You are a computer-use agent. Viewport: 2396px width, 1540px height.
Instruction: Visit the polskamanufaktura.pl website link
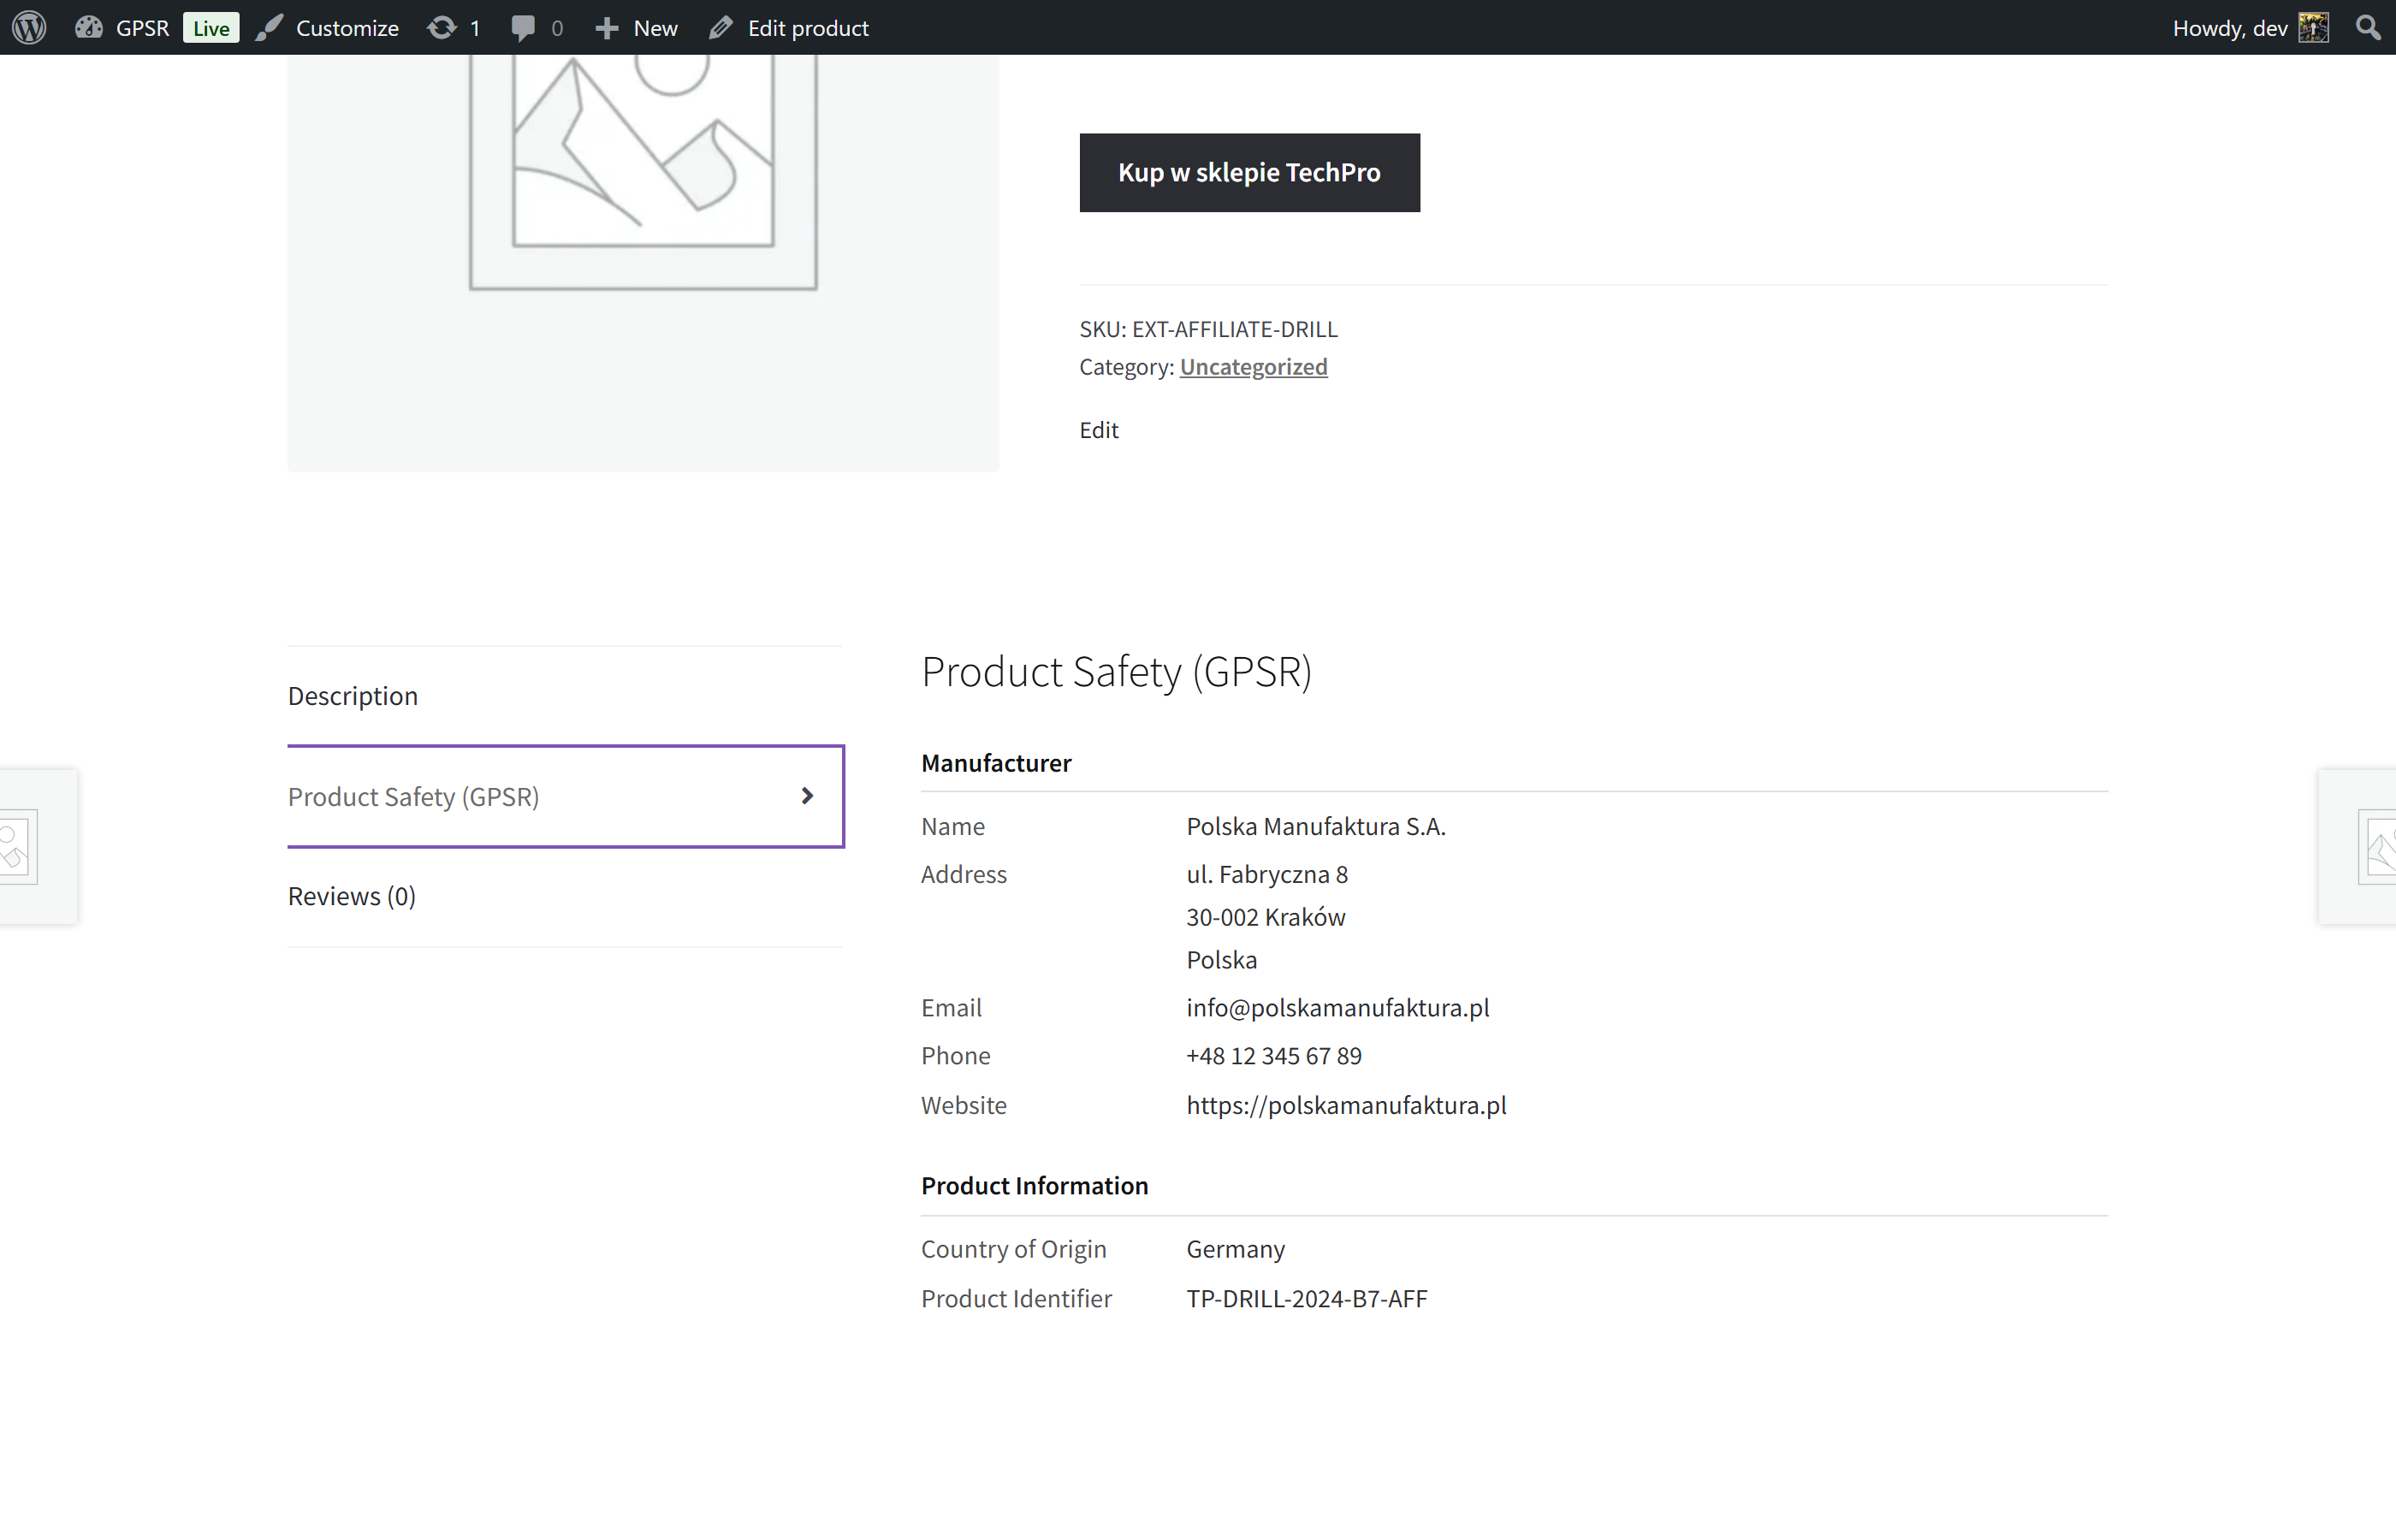pyautogui.click(x=1346, y=1105)
